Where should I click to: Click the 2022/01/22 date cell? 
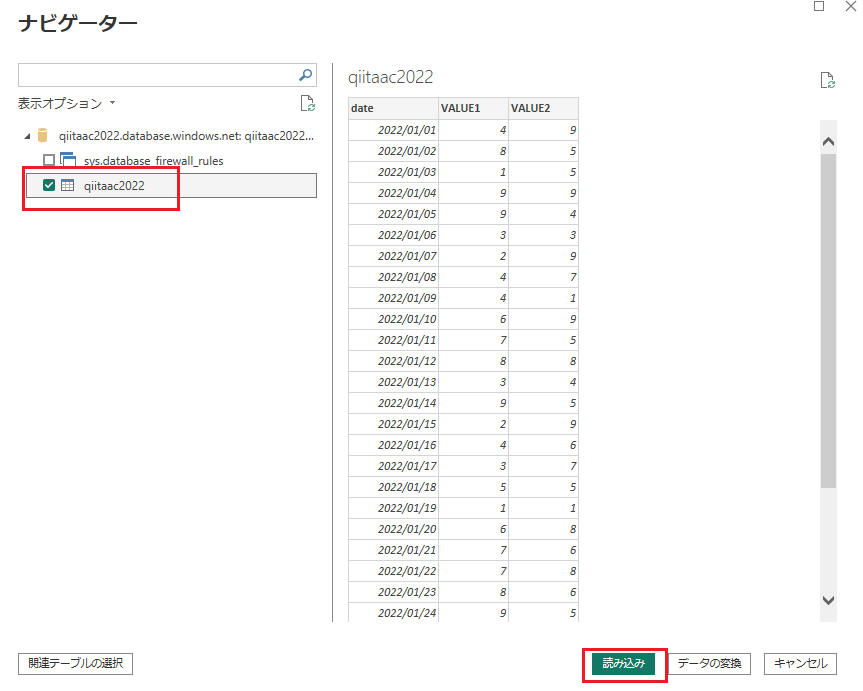pyautogui.click(x=393, y=571)
